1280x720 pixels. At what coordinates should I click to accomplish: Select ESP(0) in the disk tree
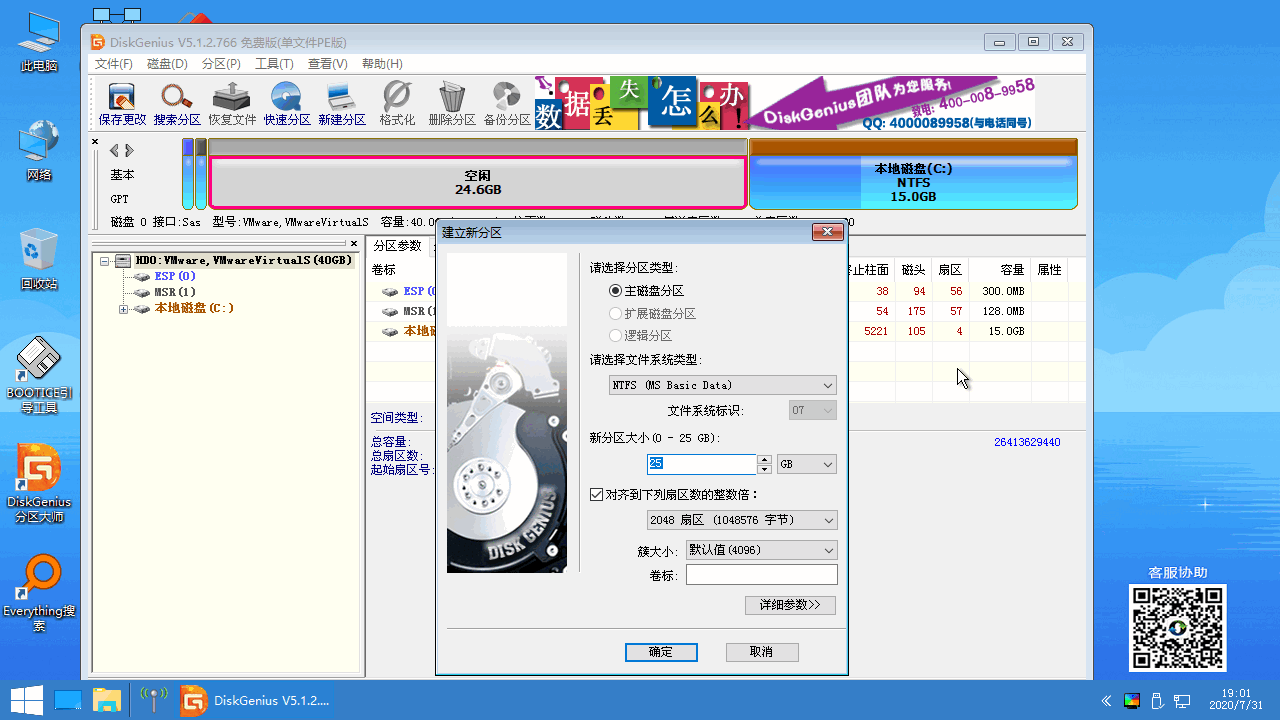pos(175,276)
